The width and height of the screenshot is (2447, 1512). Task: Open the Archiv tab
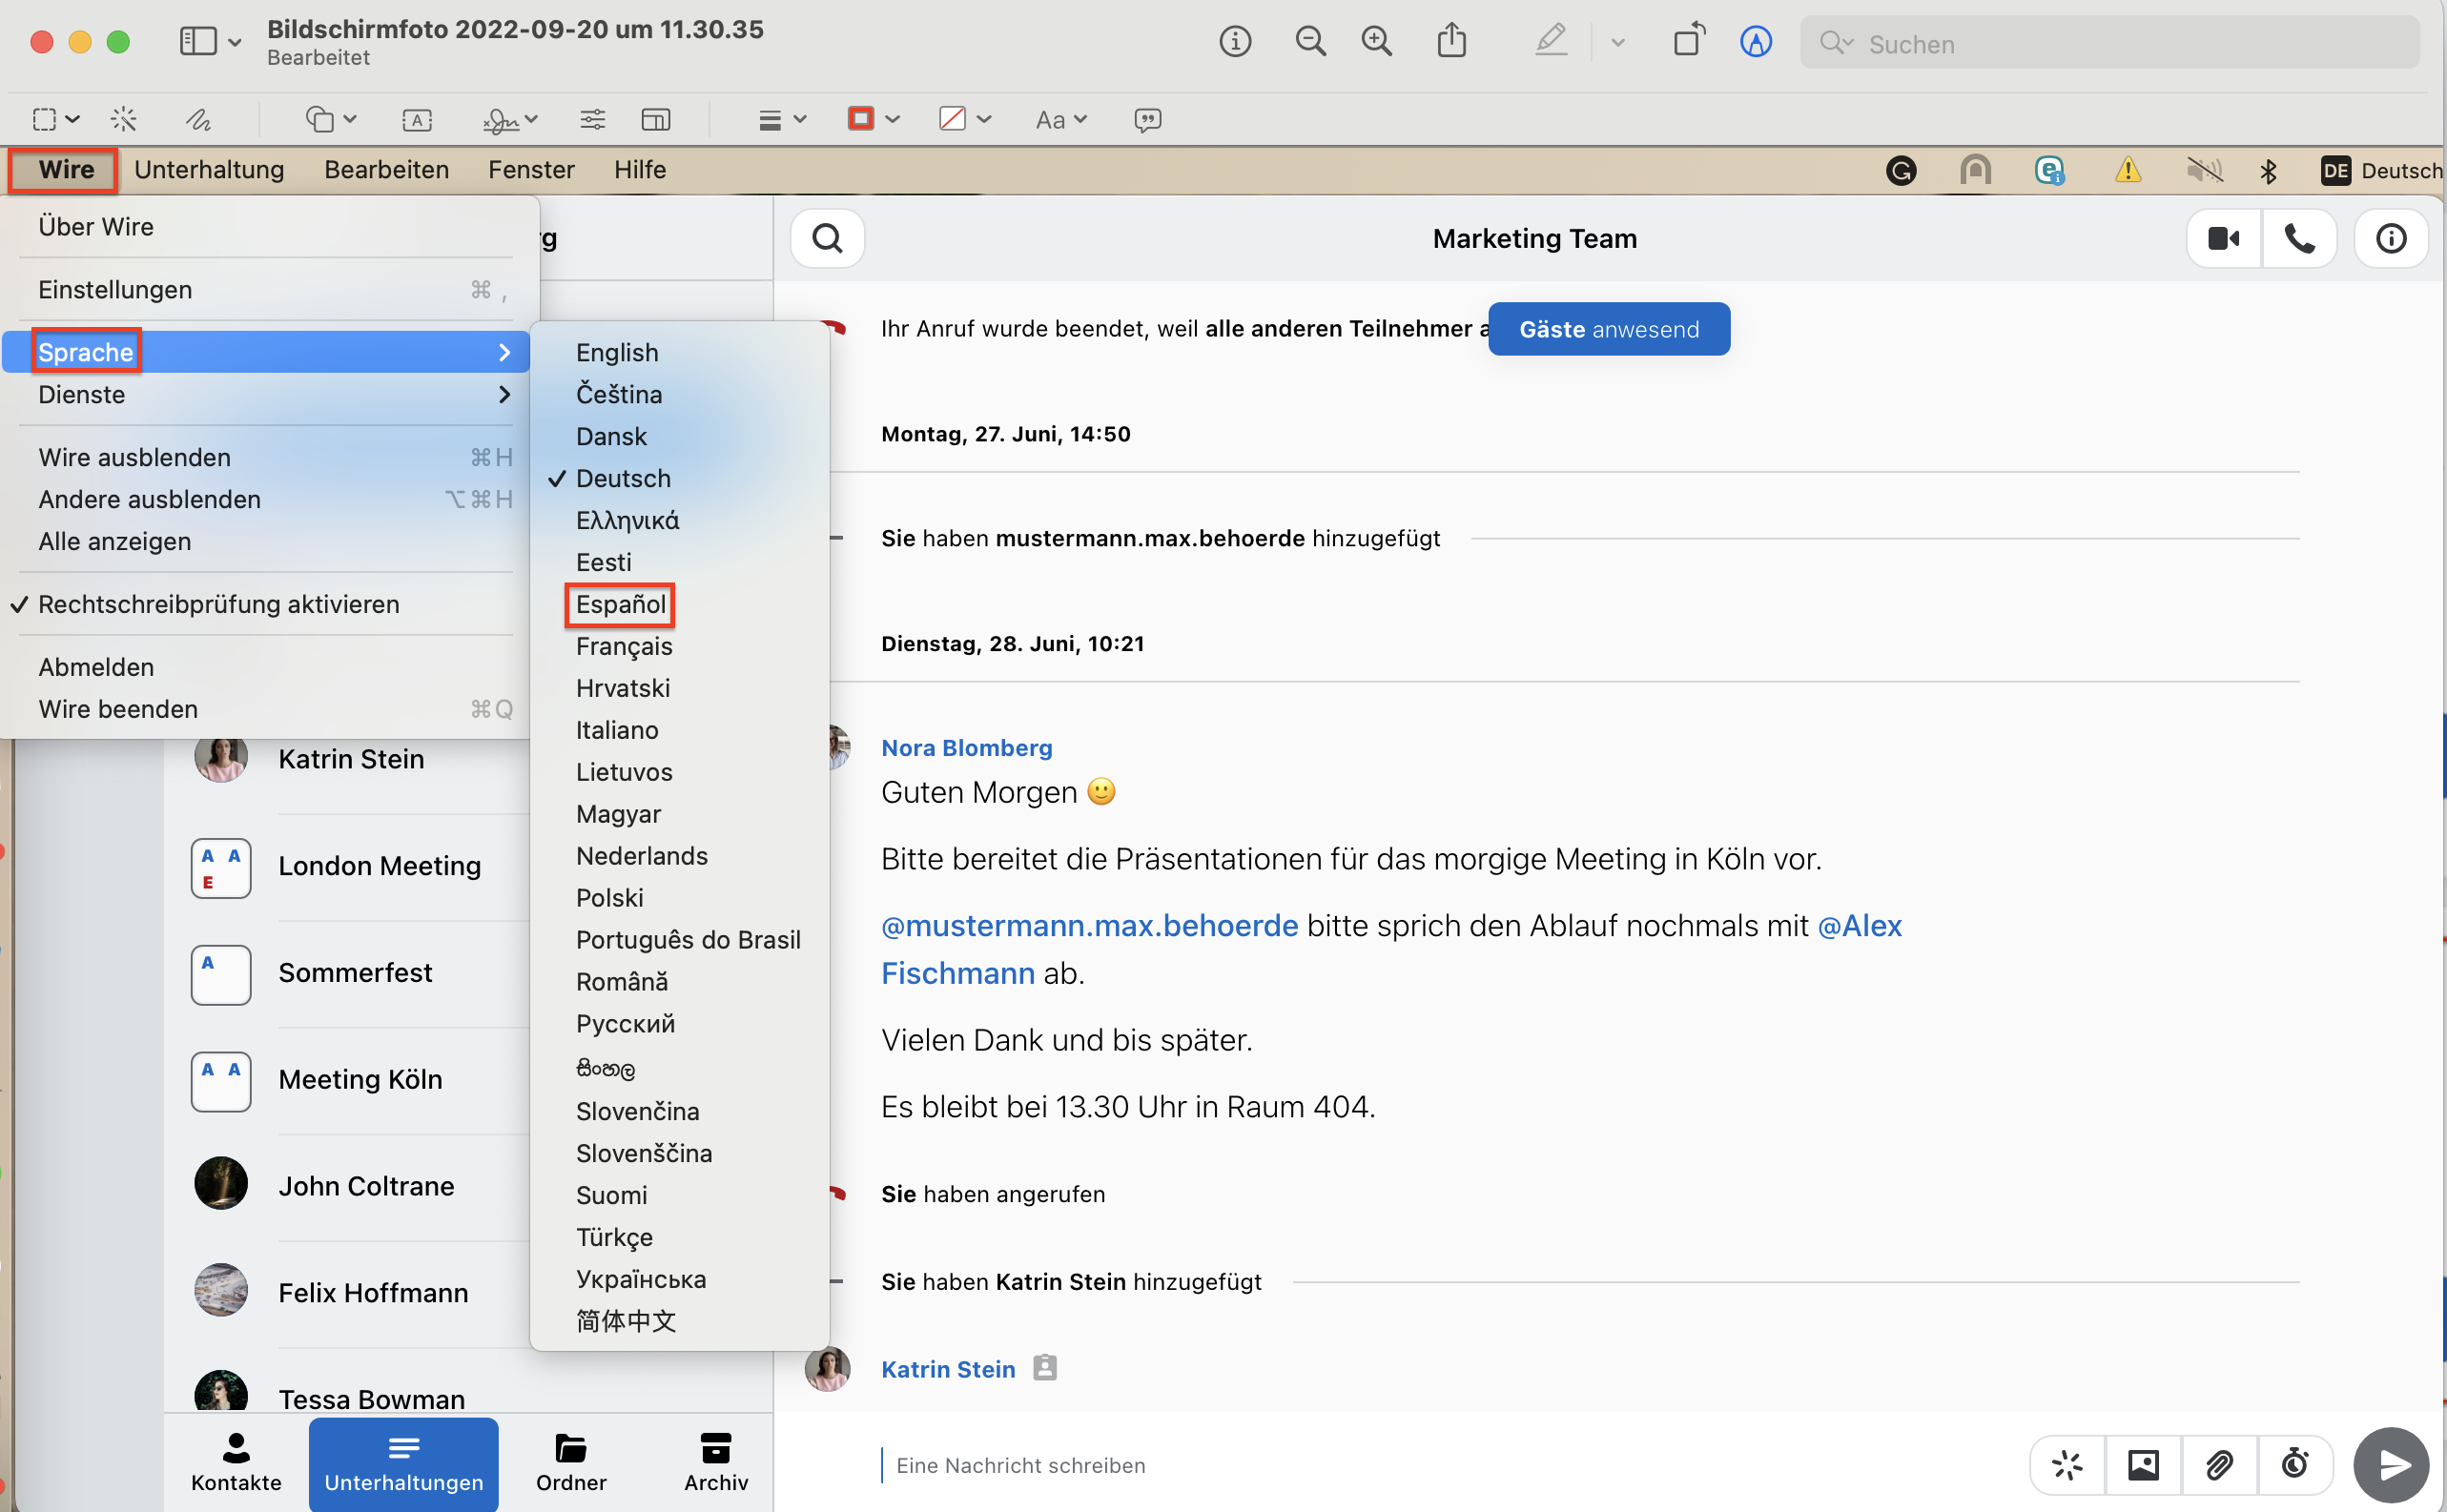pyautogui.click(x=716, y=1463)
